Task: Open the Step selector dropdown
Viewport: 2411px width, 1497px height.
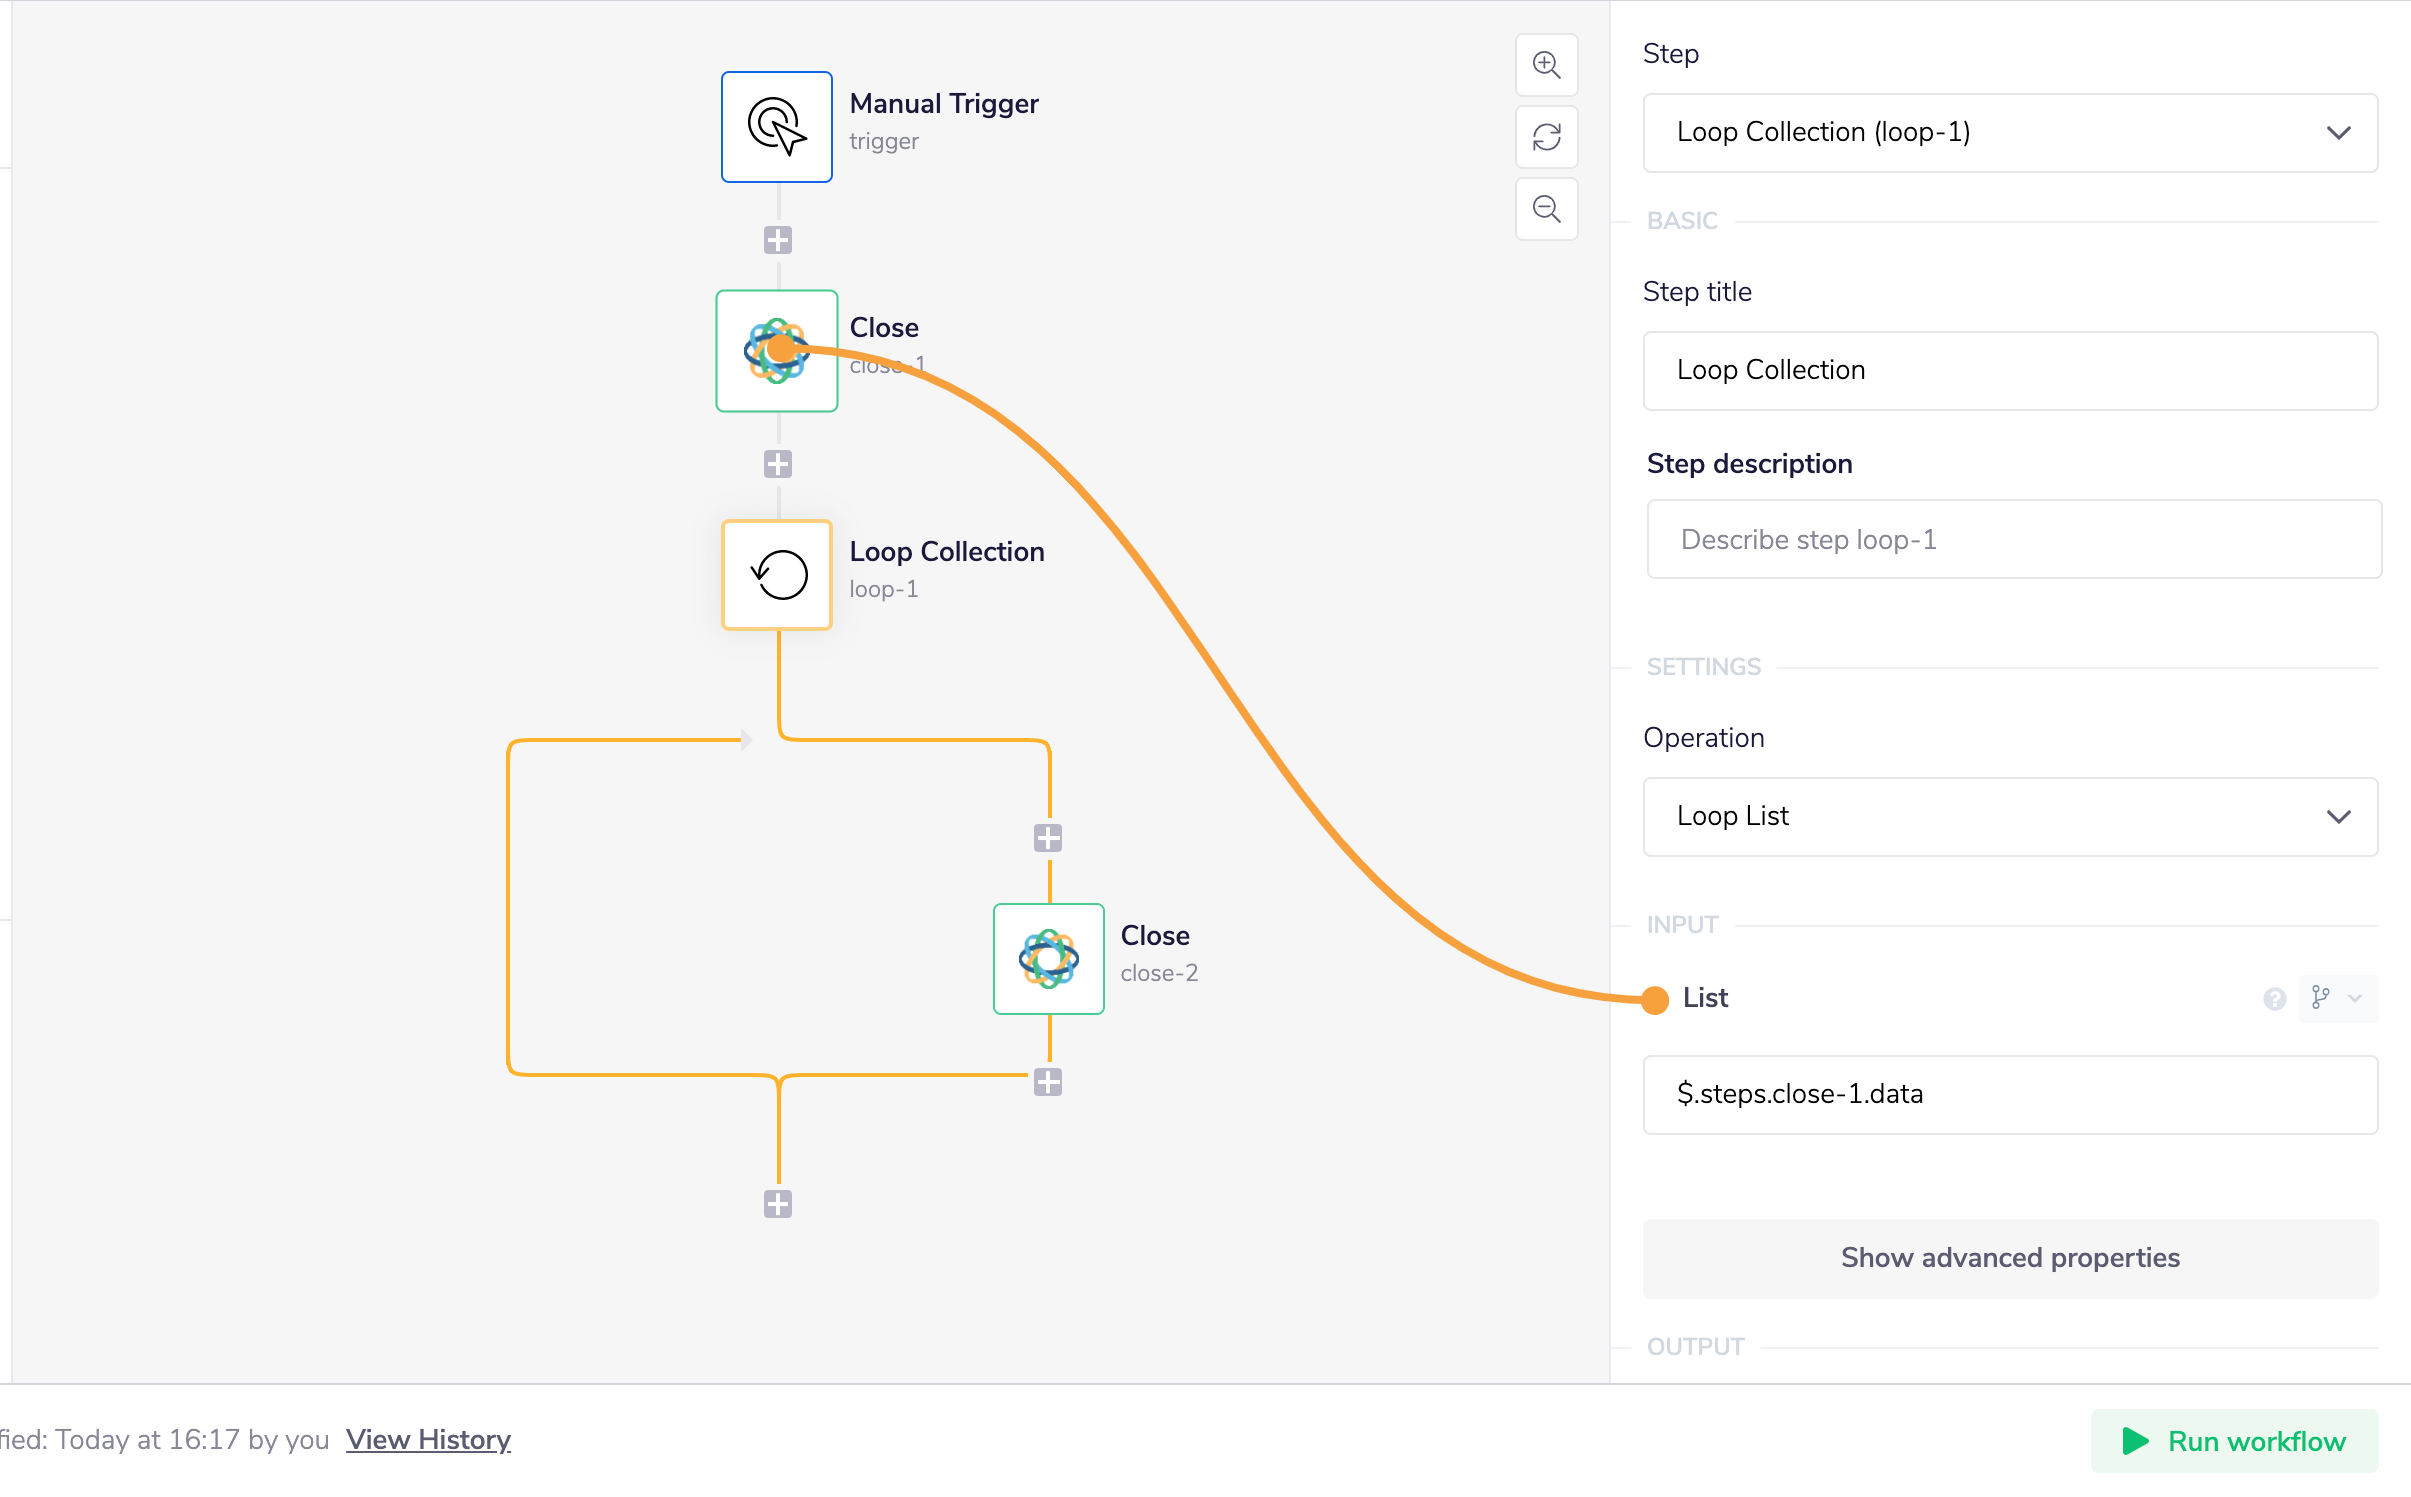Action: coord(2010,133)
